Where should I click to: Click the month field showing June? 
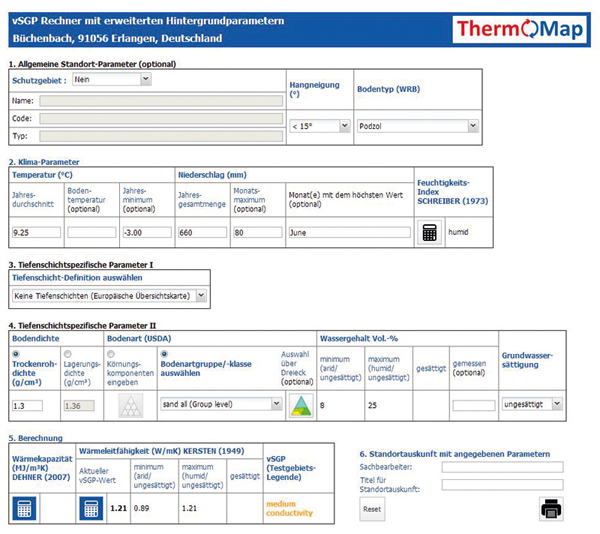[x=349, y=232]
